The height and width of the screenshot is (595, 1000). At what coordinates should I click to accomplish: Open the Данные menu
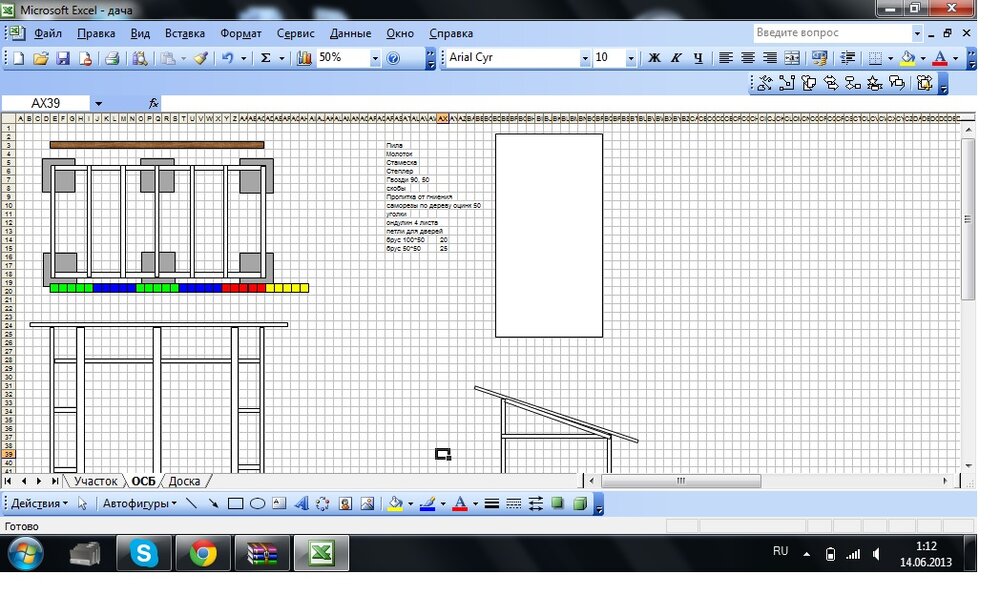[351, 33]
